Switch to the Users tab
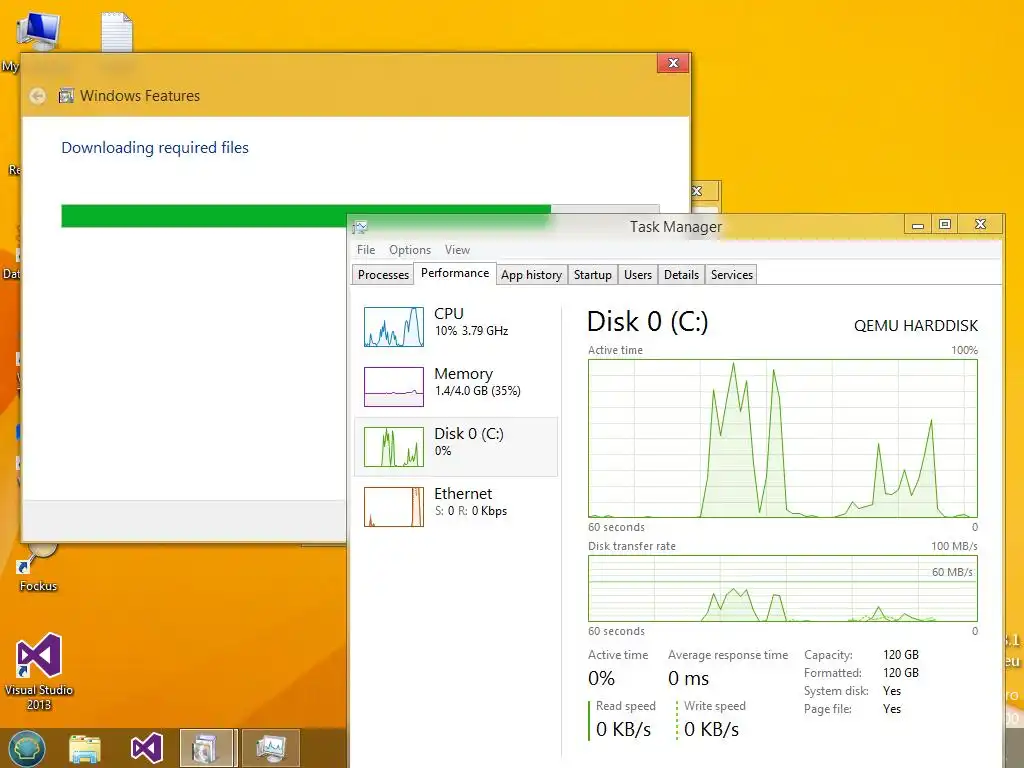Viewport: 1024px width, 768px height. coord(637,275)
